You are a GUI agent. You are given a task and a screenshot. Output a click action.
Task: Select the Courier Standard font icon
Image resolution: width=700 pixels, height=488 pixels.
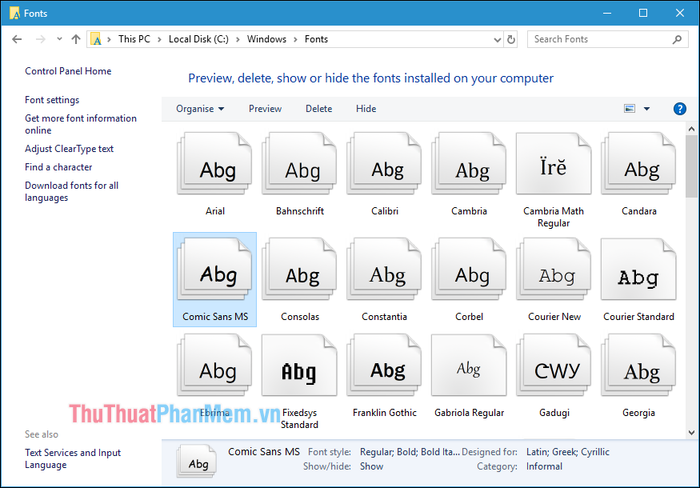pos(639,269)
